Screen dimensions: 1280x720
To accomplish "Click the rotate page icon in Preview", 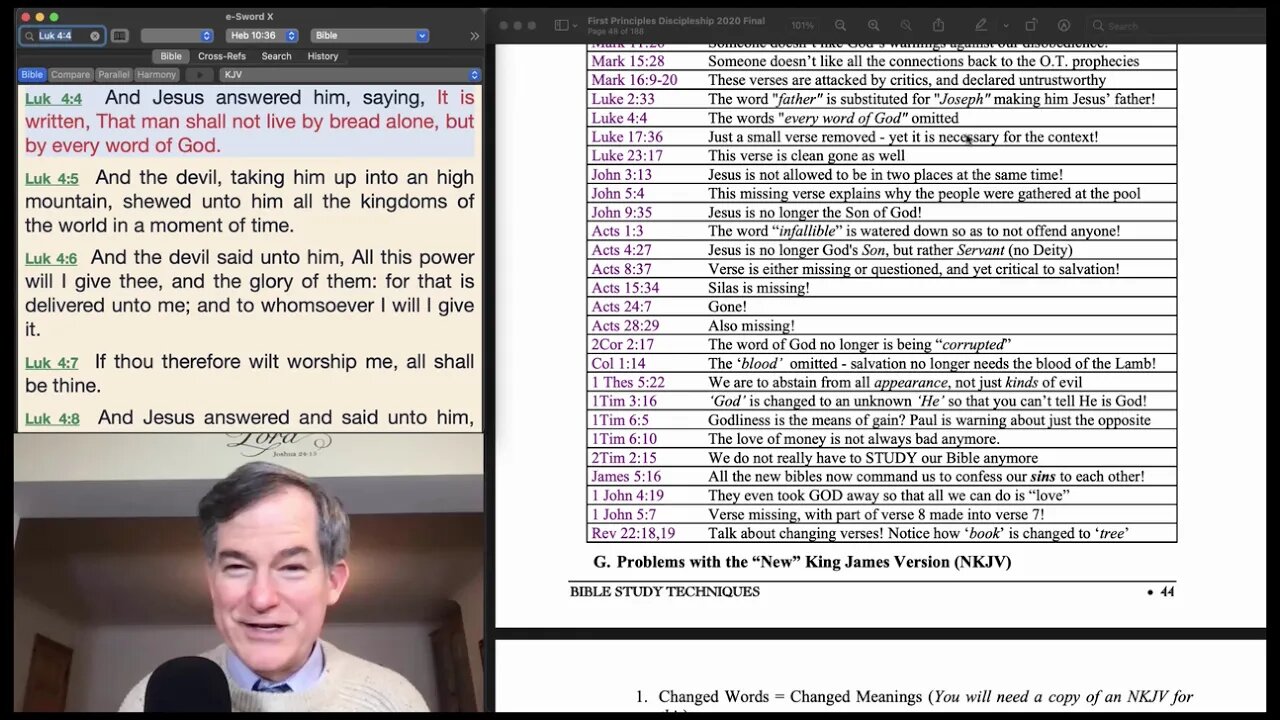I will point(1031,25).
